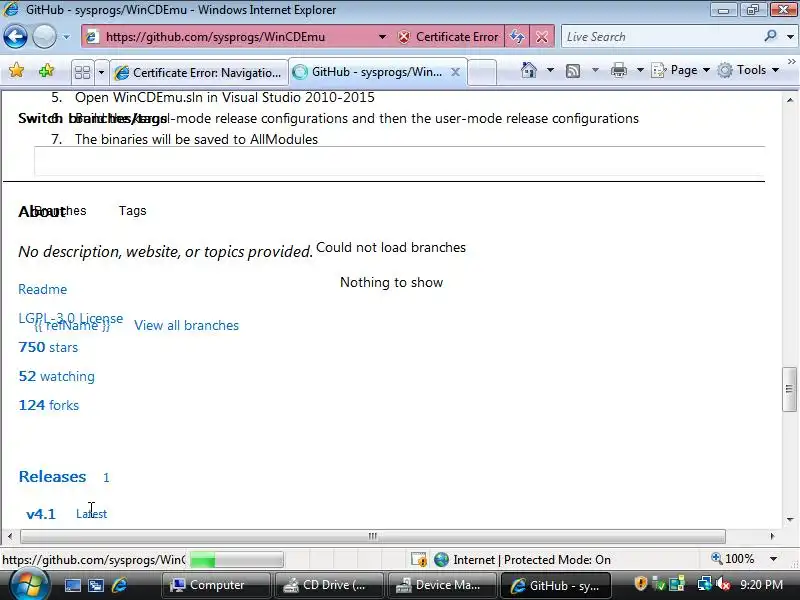Image resolution: width=800 pixels, height=600 pixels.
Task: Open the 750 stars link
Action: click(48, 347)
